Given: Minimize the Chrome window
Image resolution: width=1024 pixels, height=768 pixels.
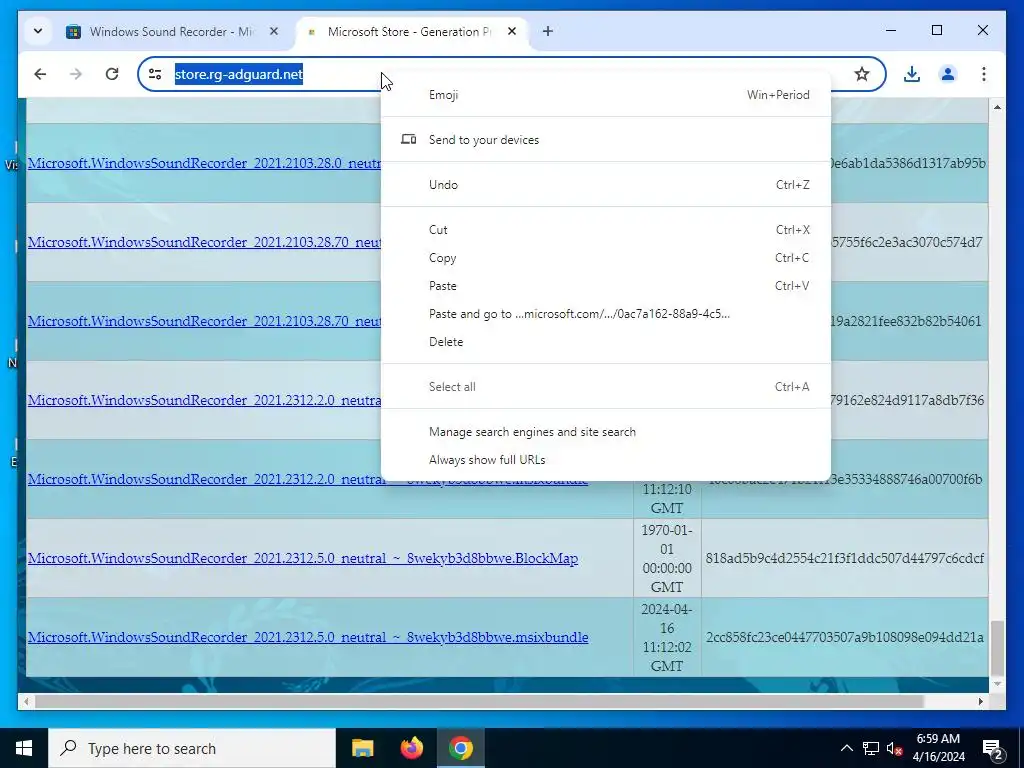Looking at the screenshot, I should [891, 30].
